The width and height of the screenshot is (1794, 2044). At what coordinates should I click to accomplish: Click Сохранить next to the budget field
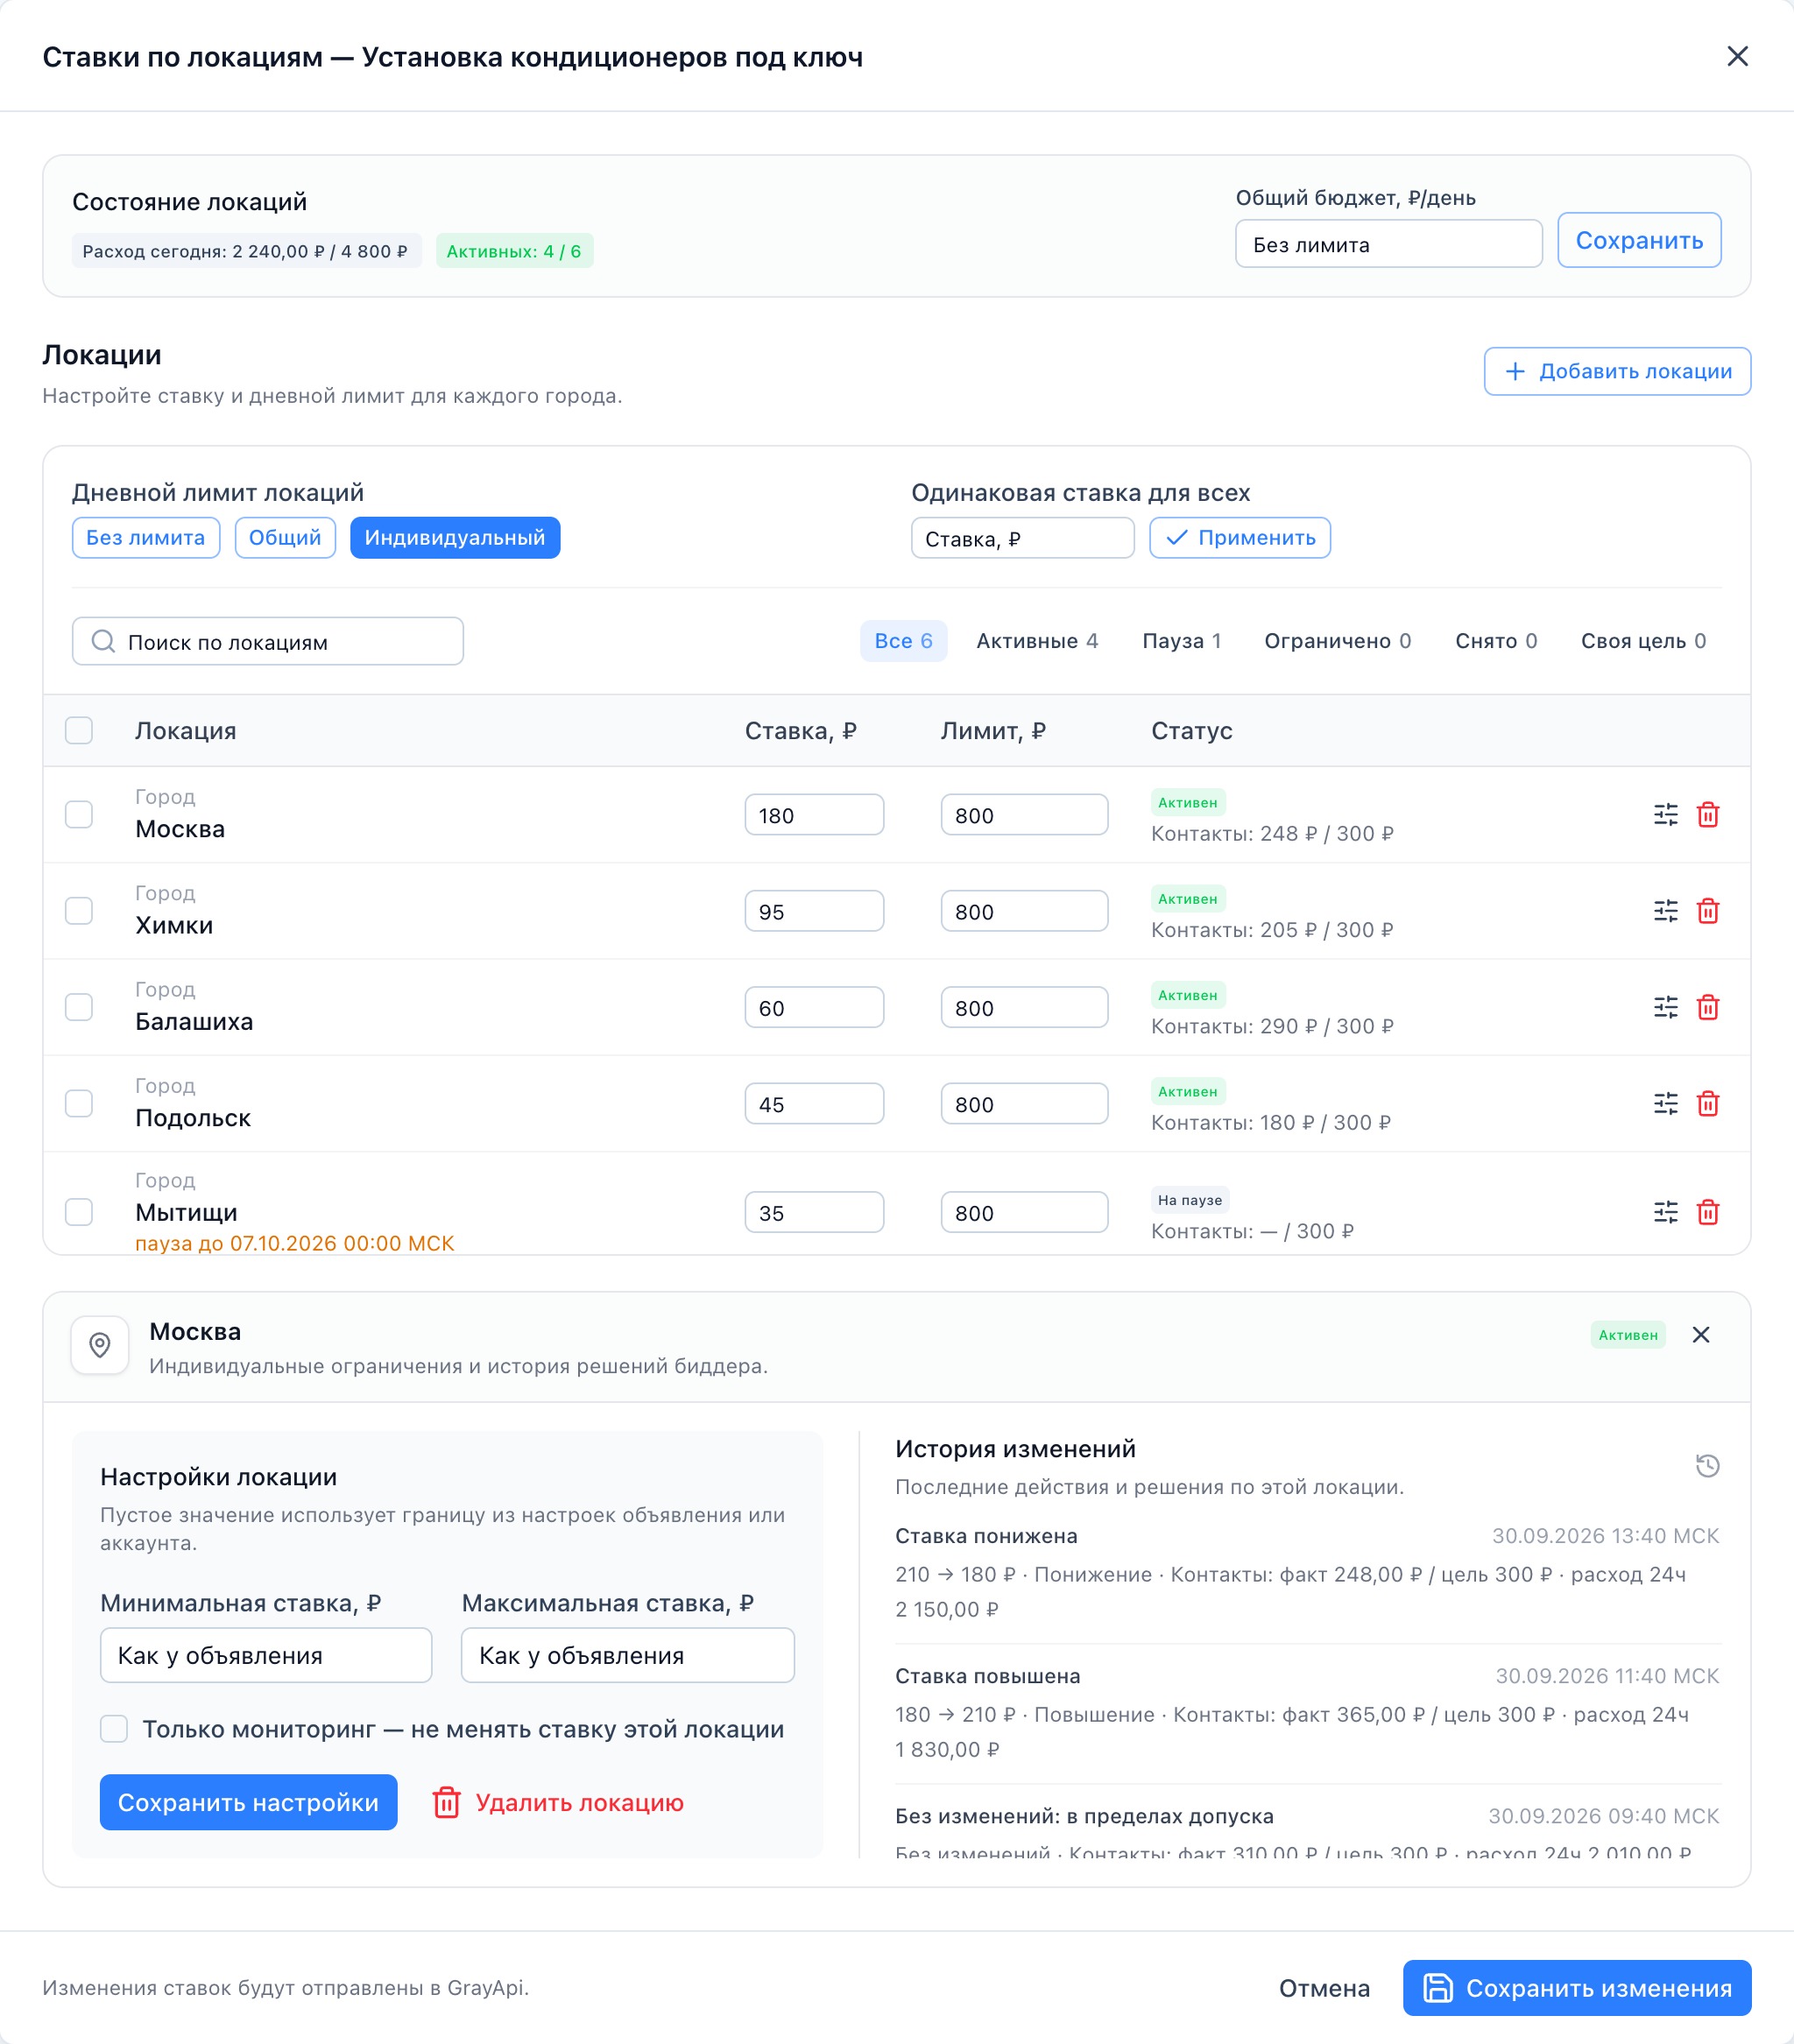pyautogui.click(x=1639, y=240)
